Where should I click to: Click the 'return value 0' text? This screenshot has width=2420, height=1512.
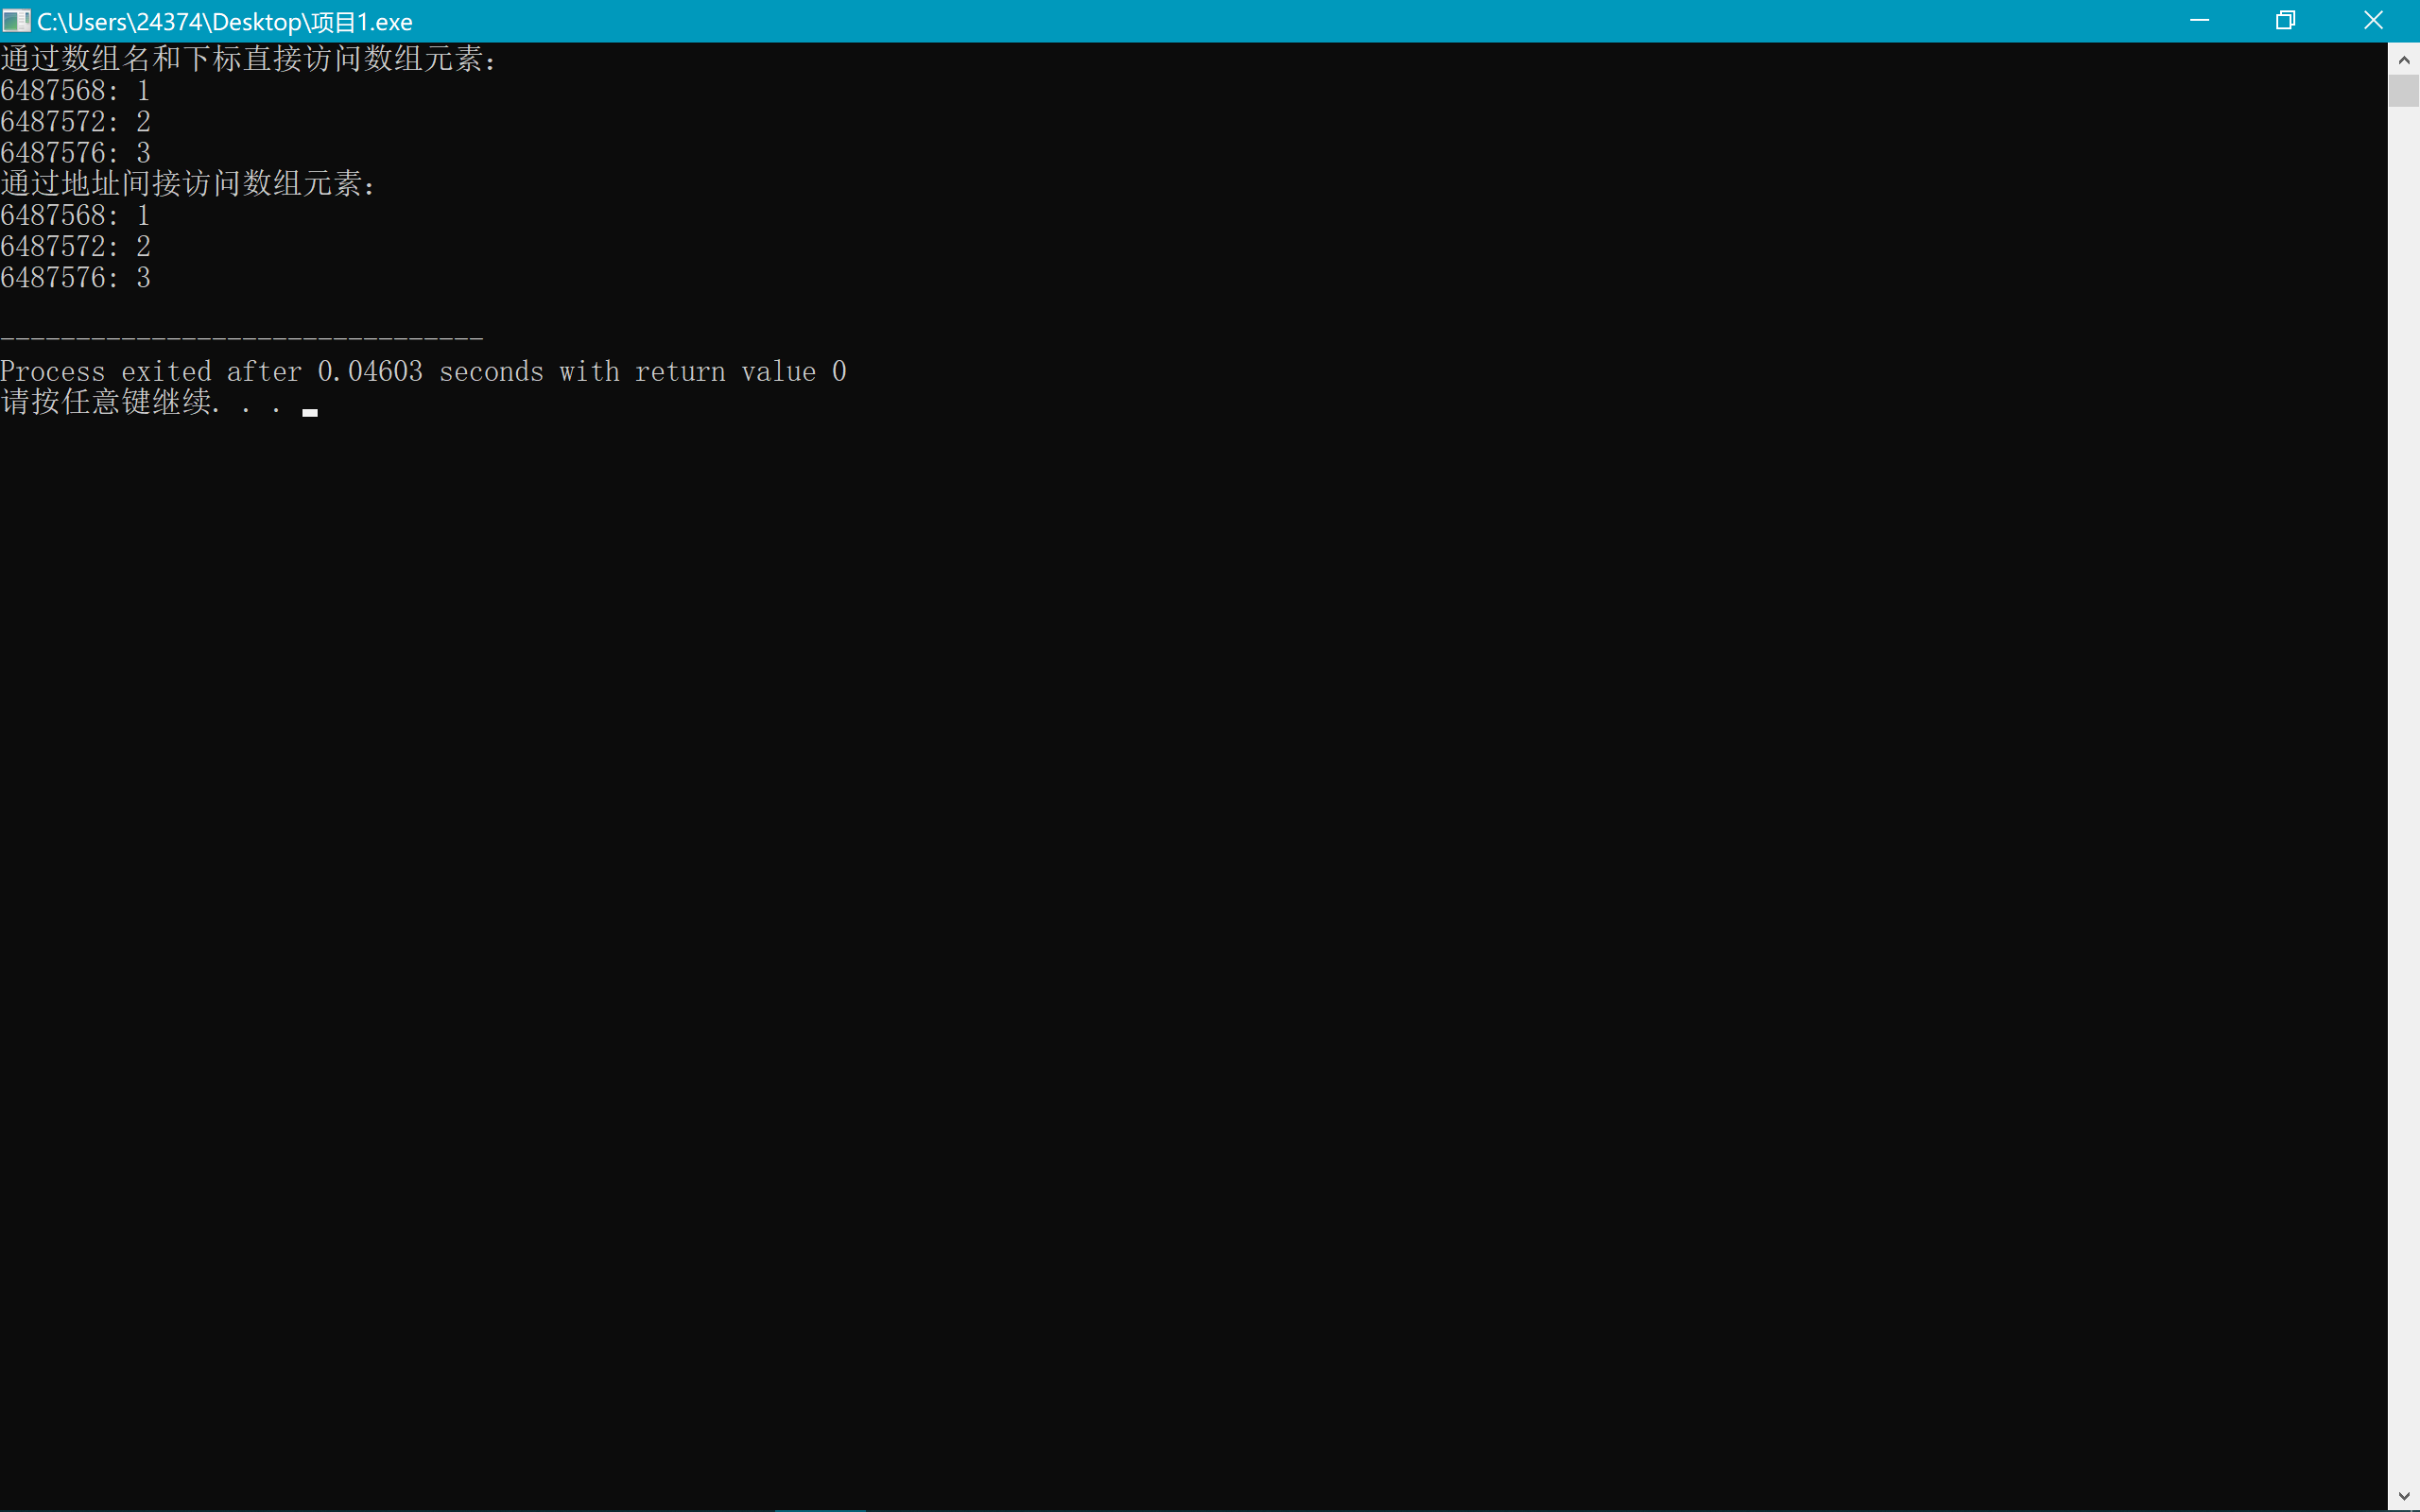coord(740,372)
